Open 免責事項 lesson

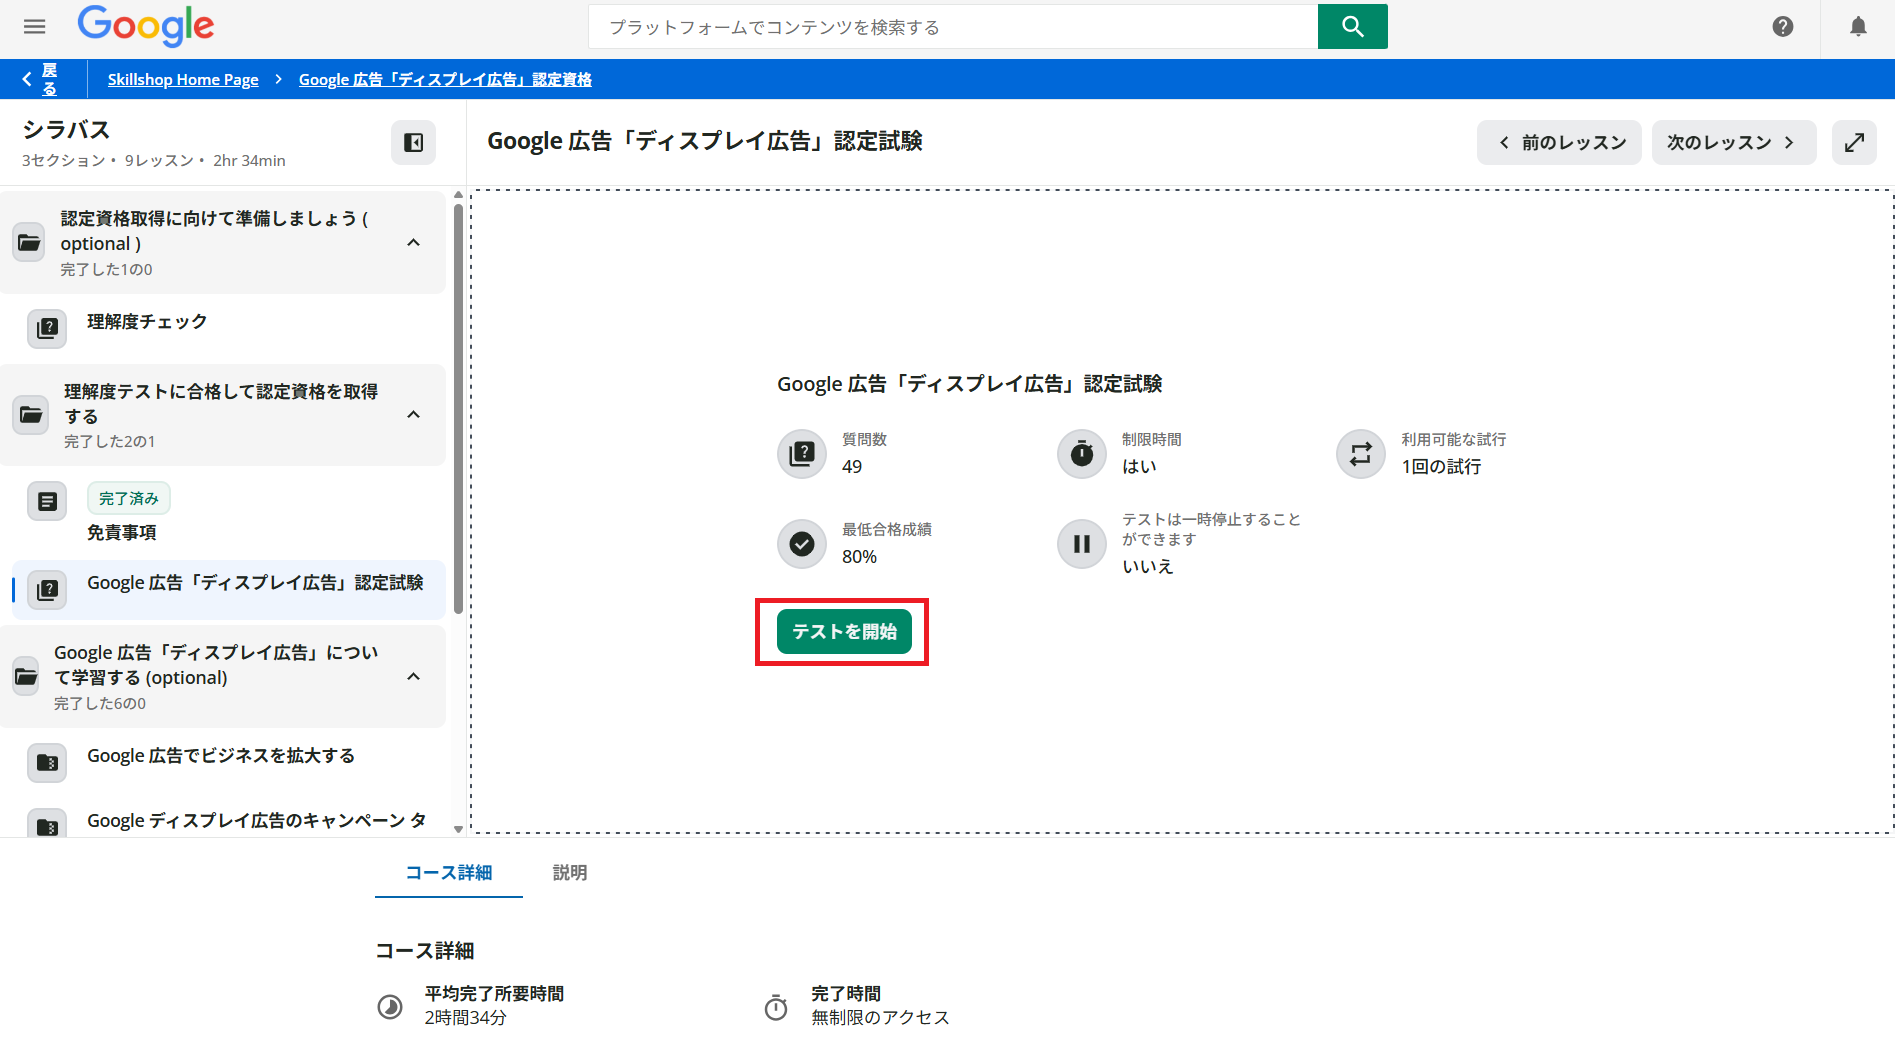pyautogui.click(x=122, y=532)
